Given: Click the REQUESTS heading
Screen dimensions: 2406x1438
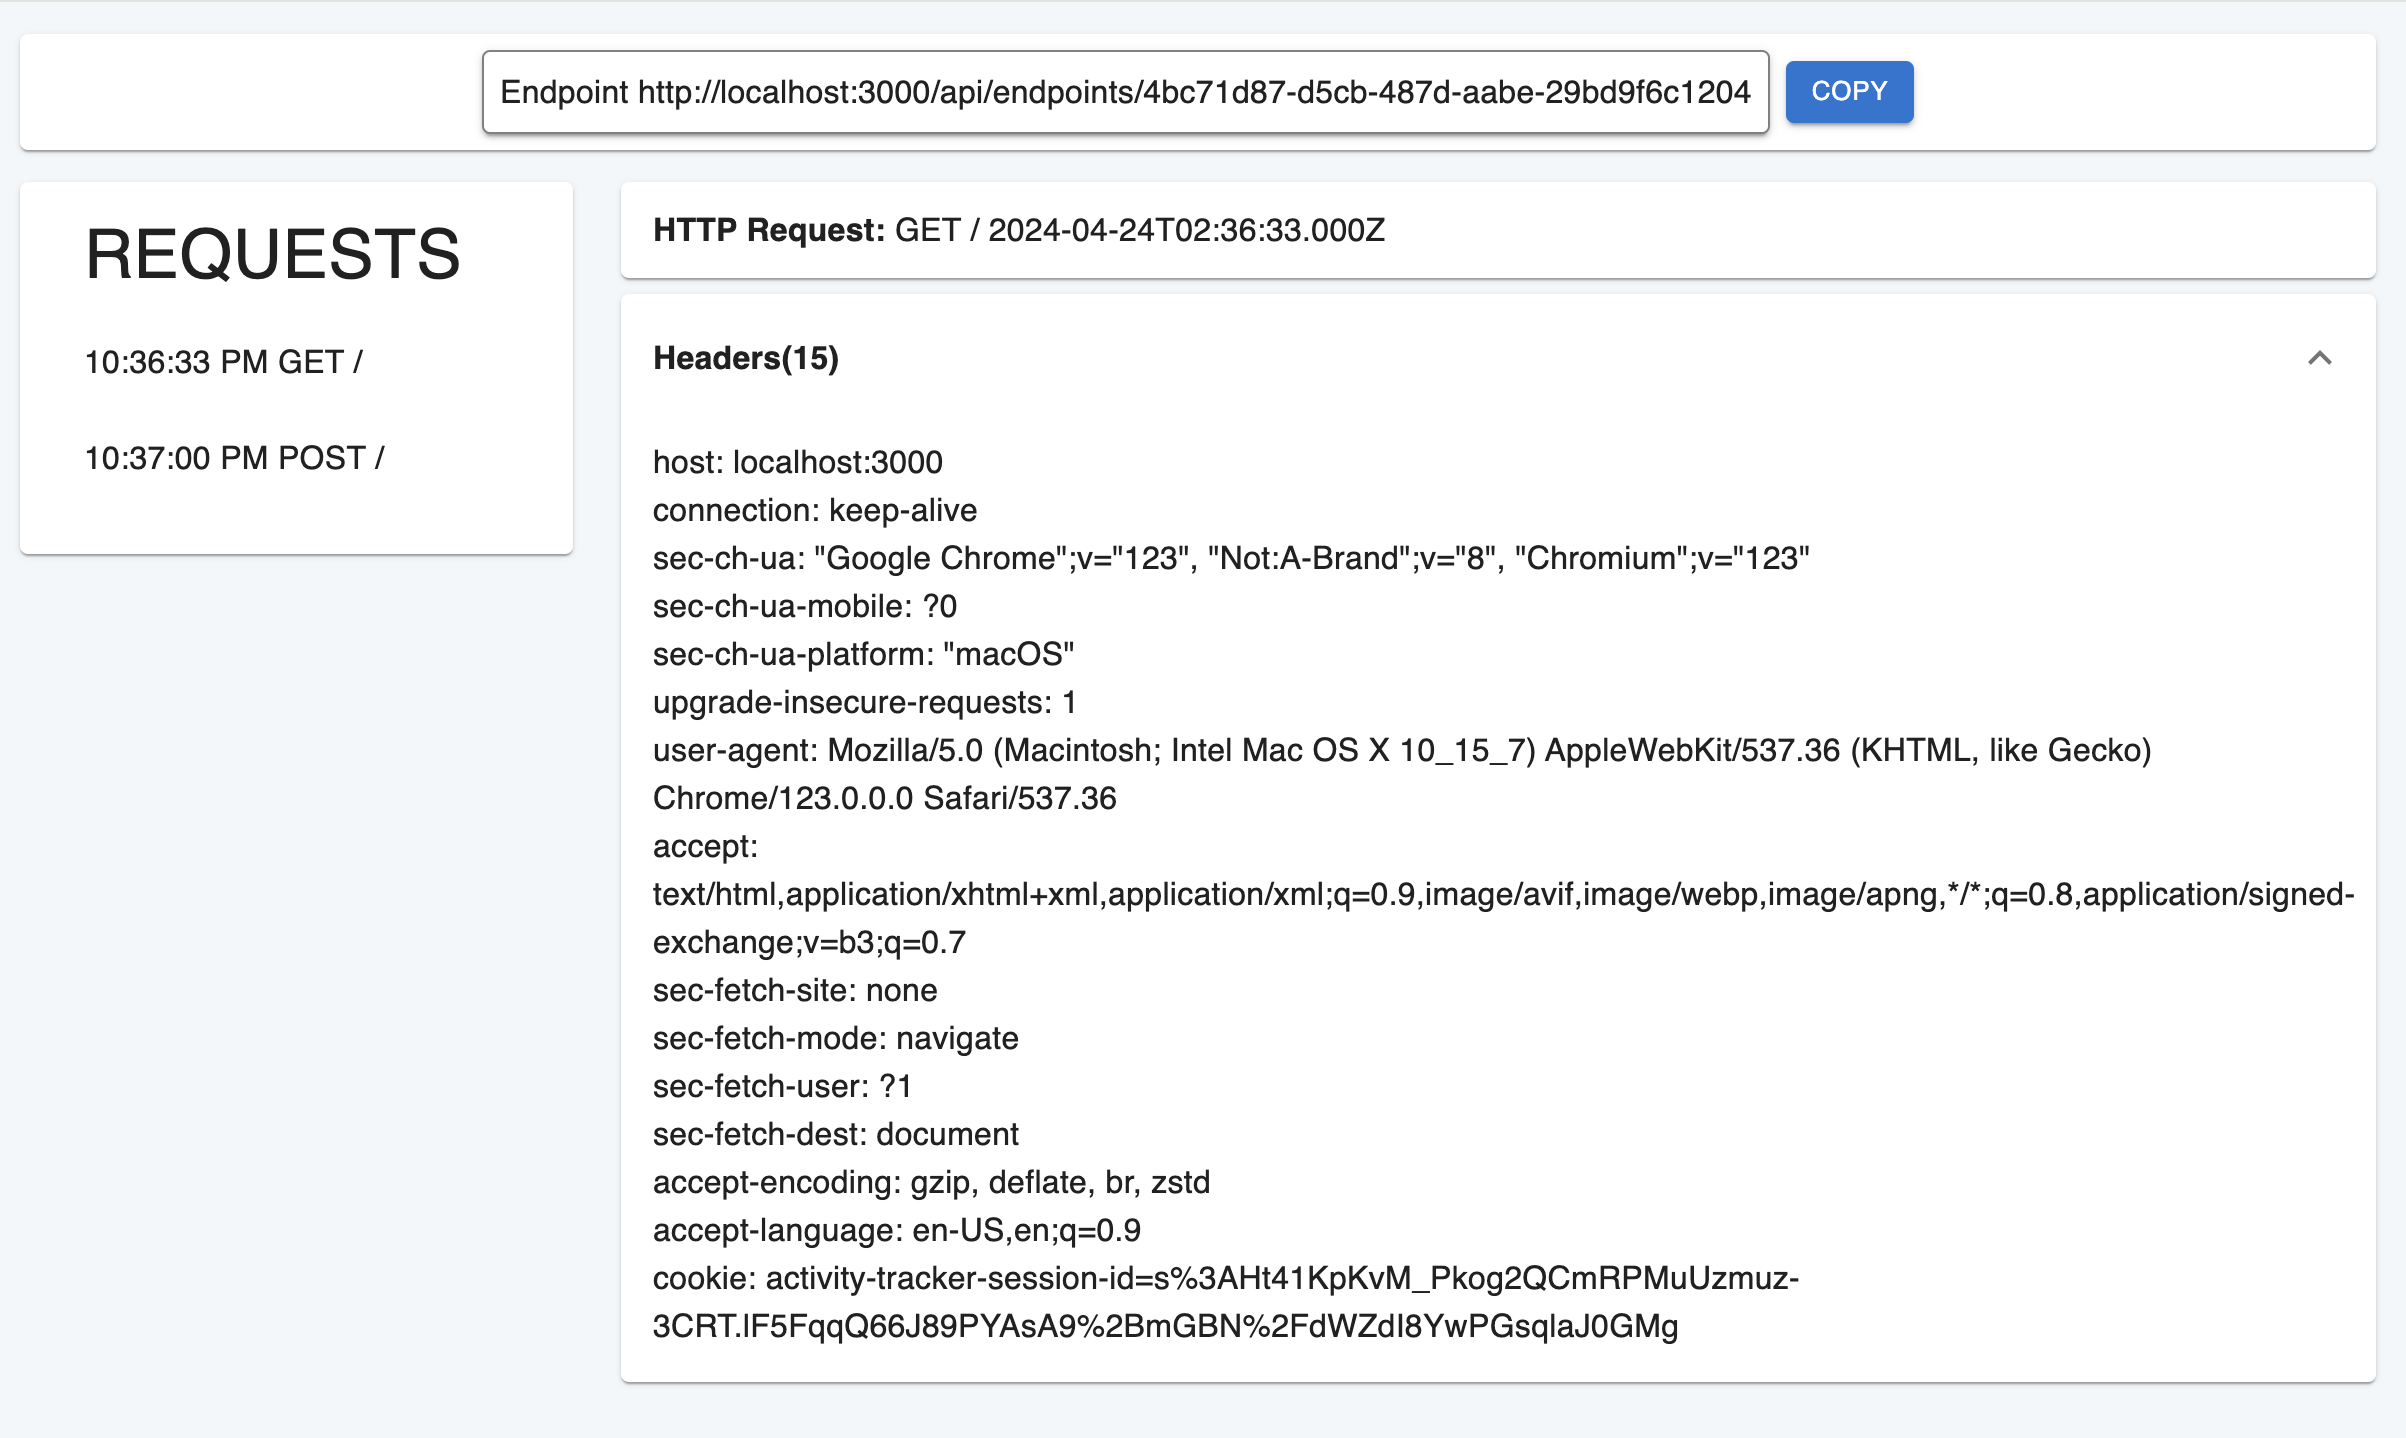Looking at the screenshot, I should click(272, 254).
